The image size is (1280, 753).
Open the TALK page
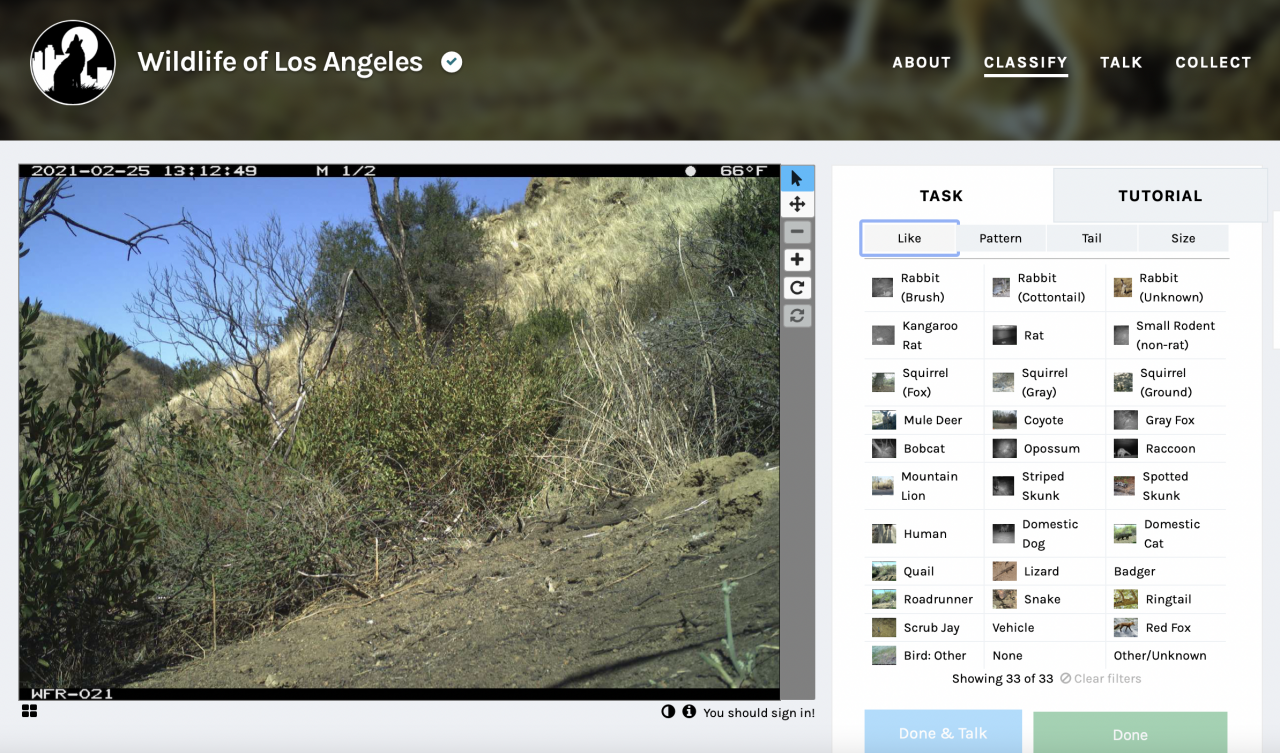(1121, 62)
